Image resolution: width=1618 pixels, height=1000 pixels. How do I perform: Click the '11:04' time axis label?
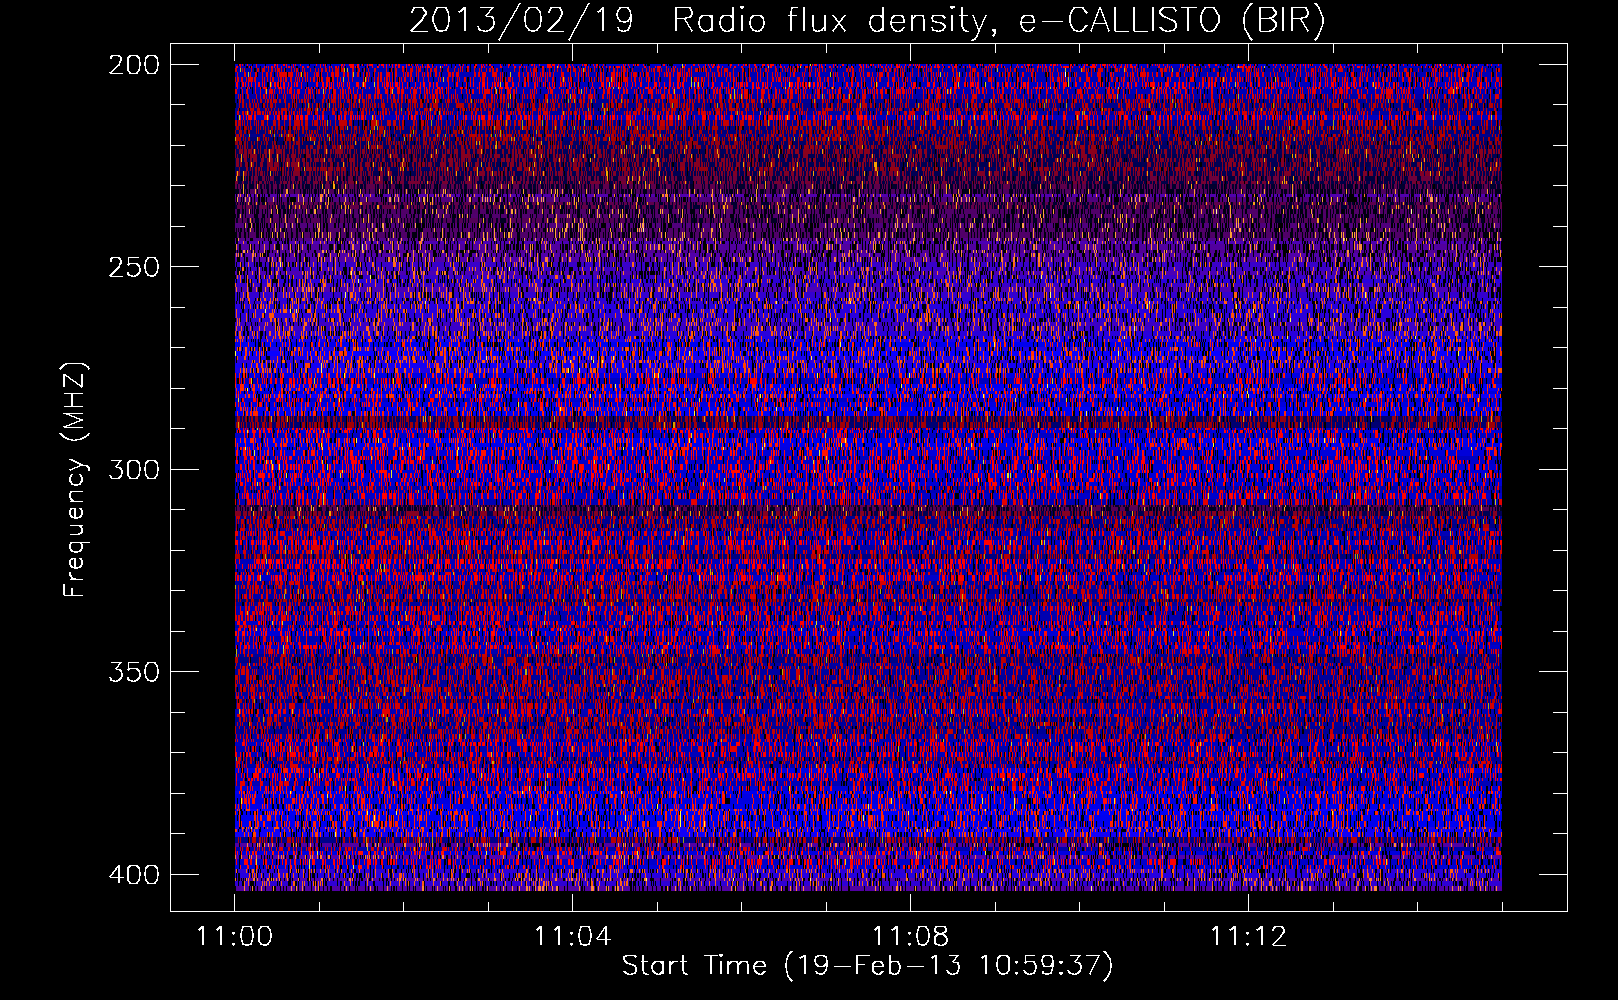click(x=572, y=937)
